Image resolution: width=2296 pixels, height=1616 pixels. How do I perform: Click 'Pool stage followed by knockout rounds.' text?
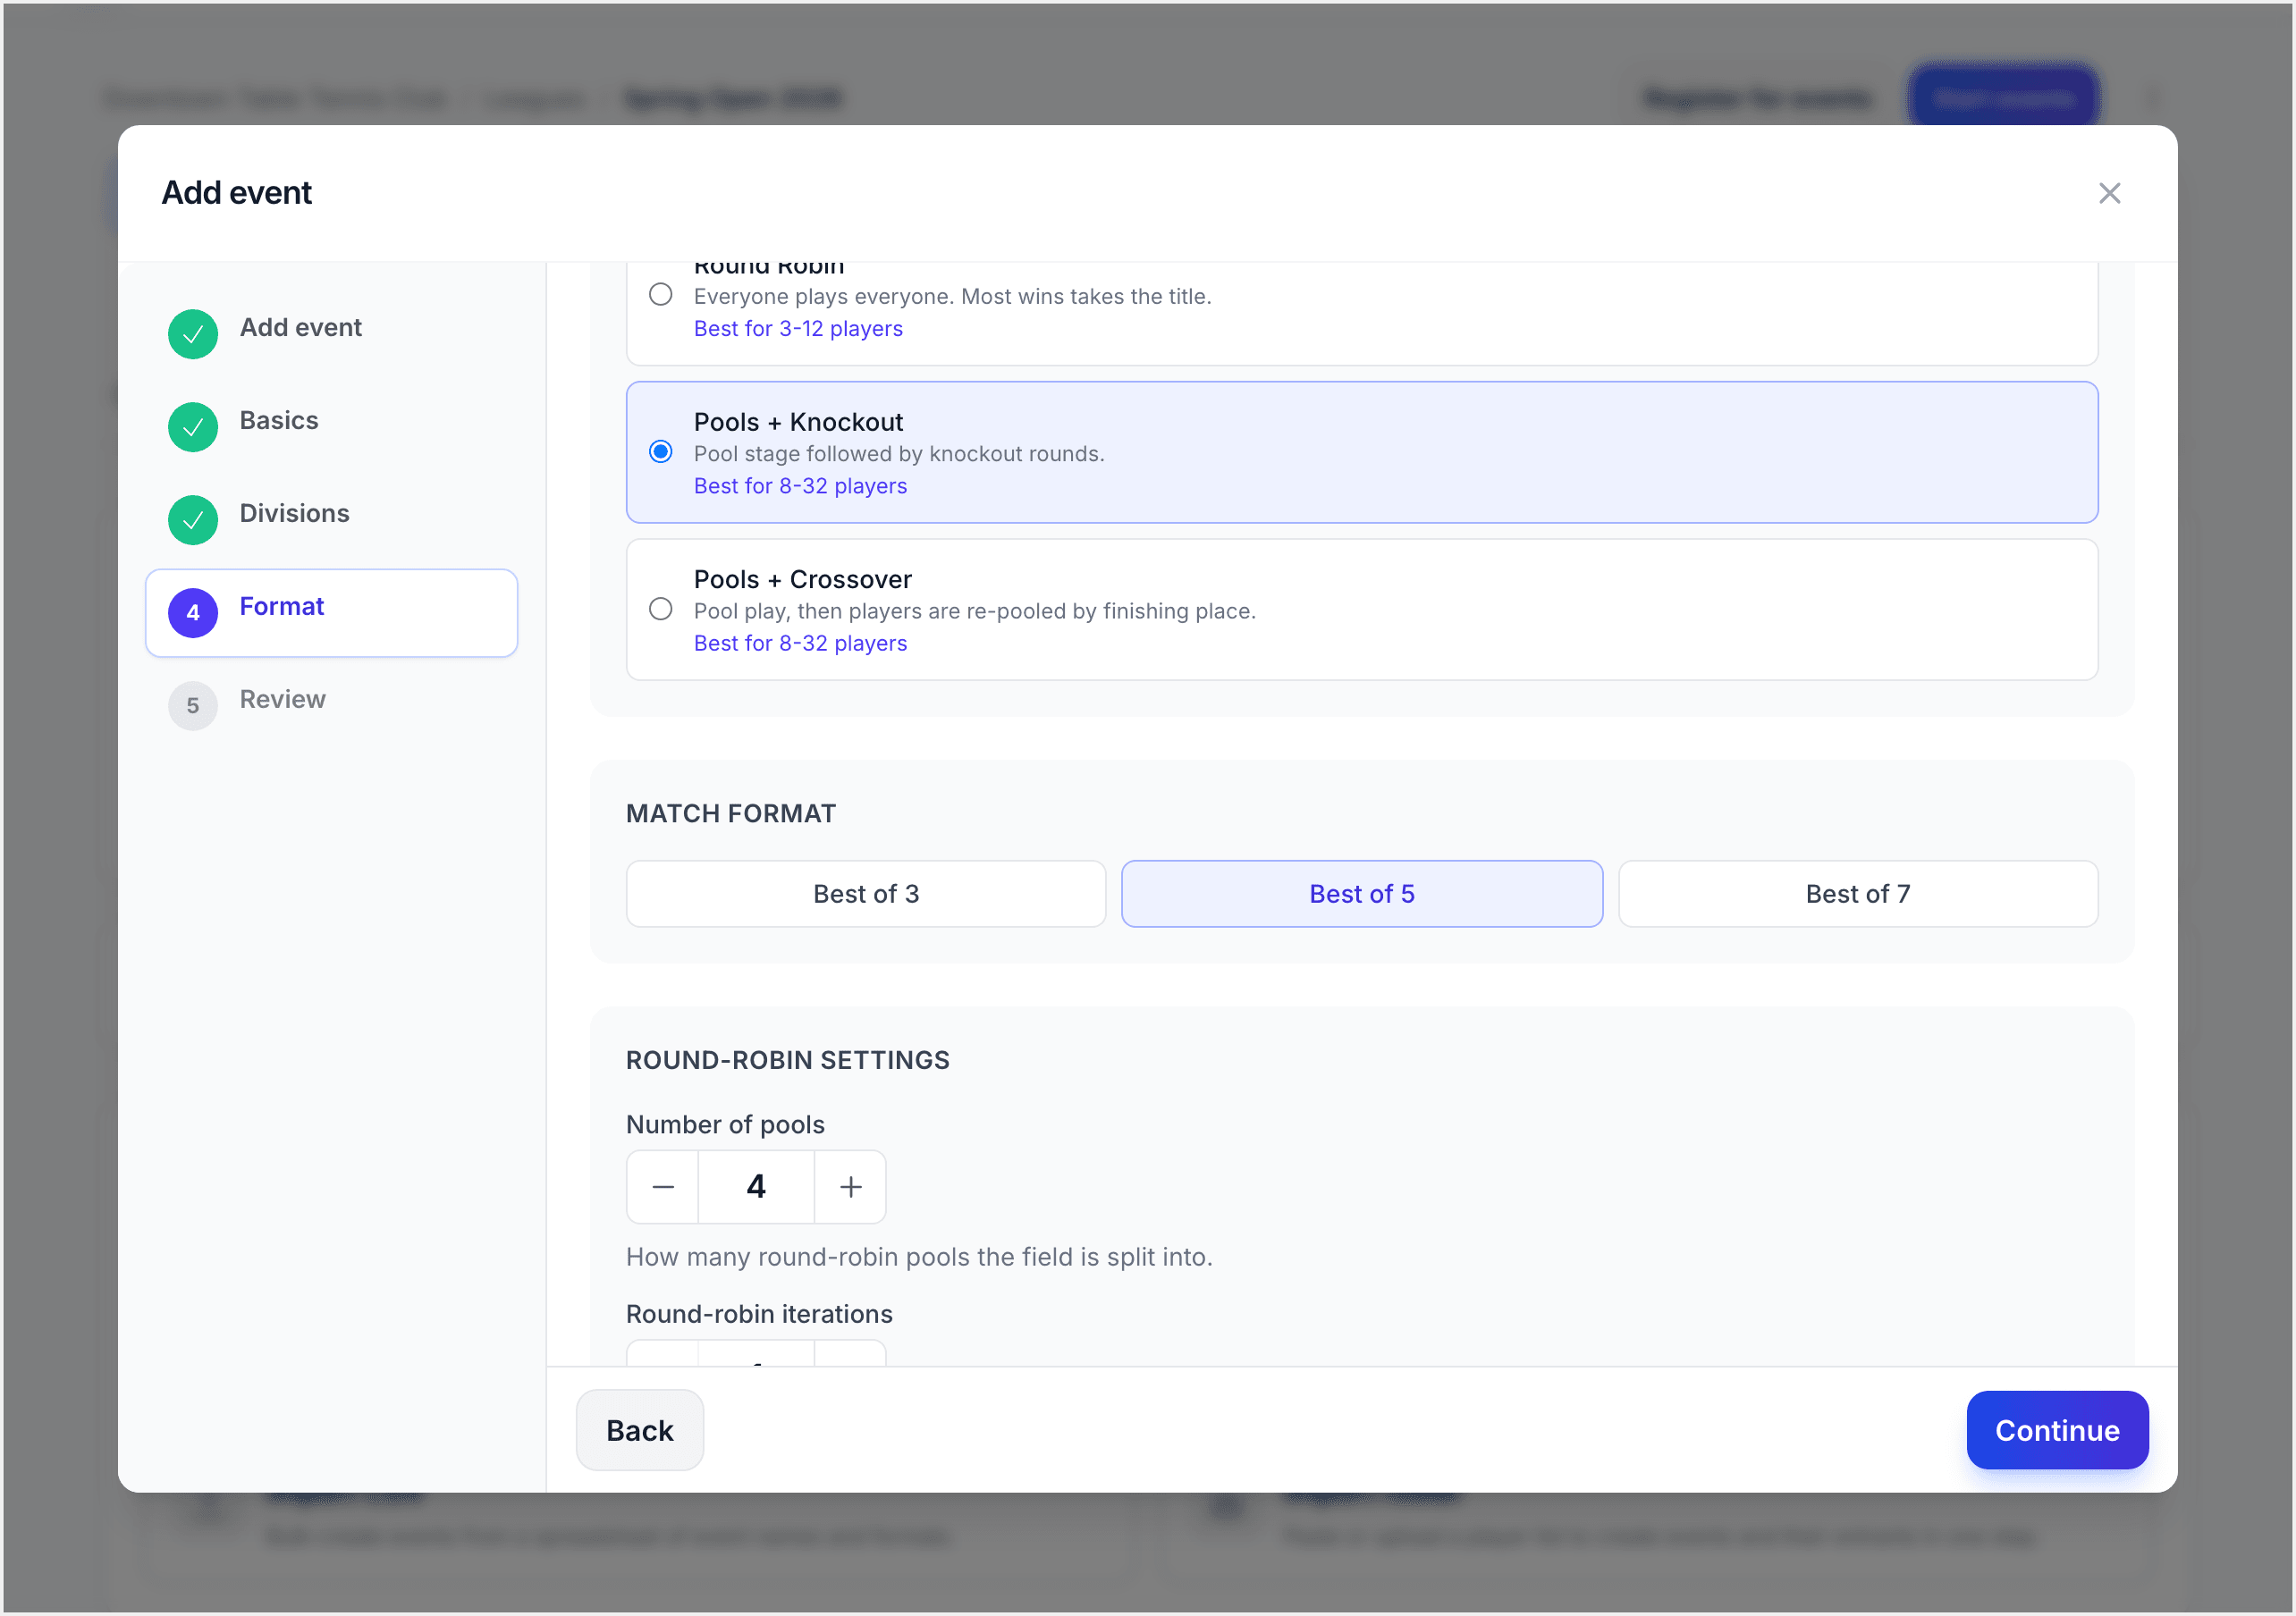[899, 454]
